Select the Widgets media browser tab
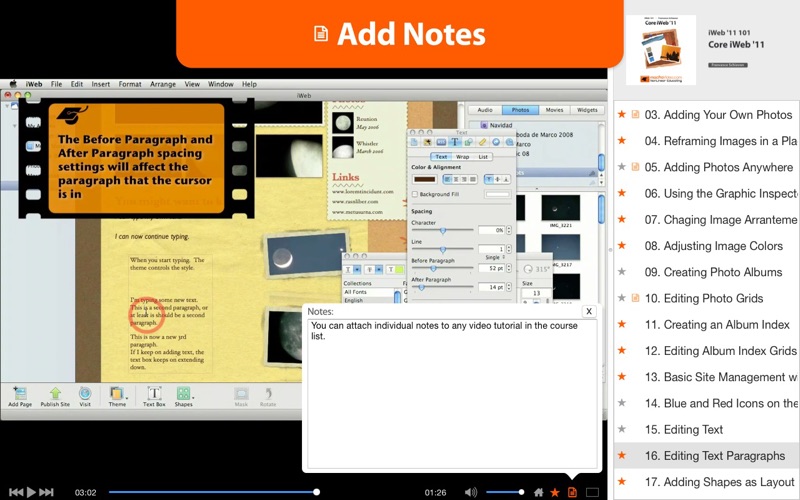Viewport: 800px width, 500px height. (x=587, y=110)
